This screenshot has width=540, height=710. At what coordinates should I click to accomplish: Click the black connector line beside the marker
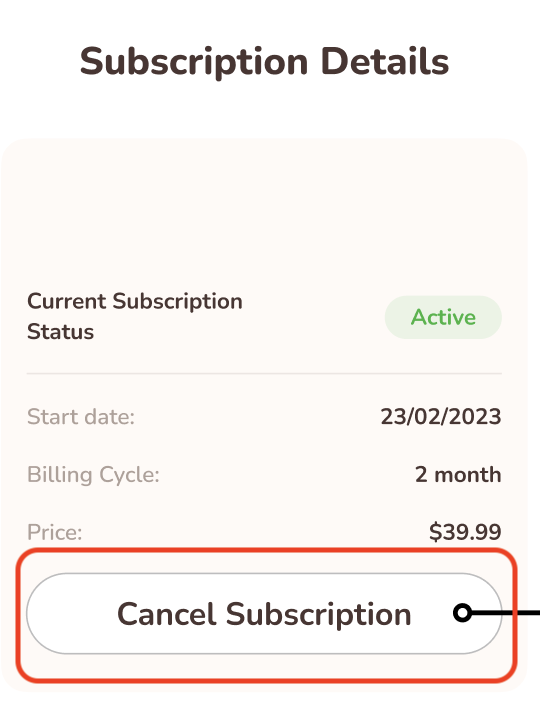[x=506, y=613]
